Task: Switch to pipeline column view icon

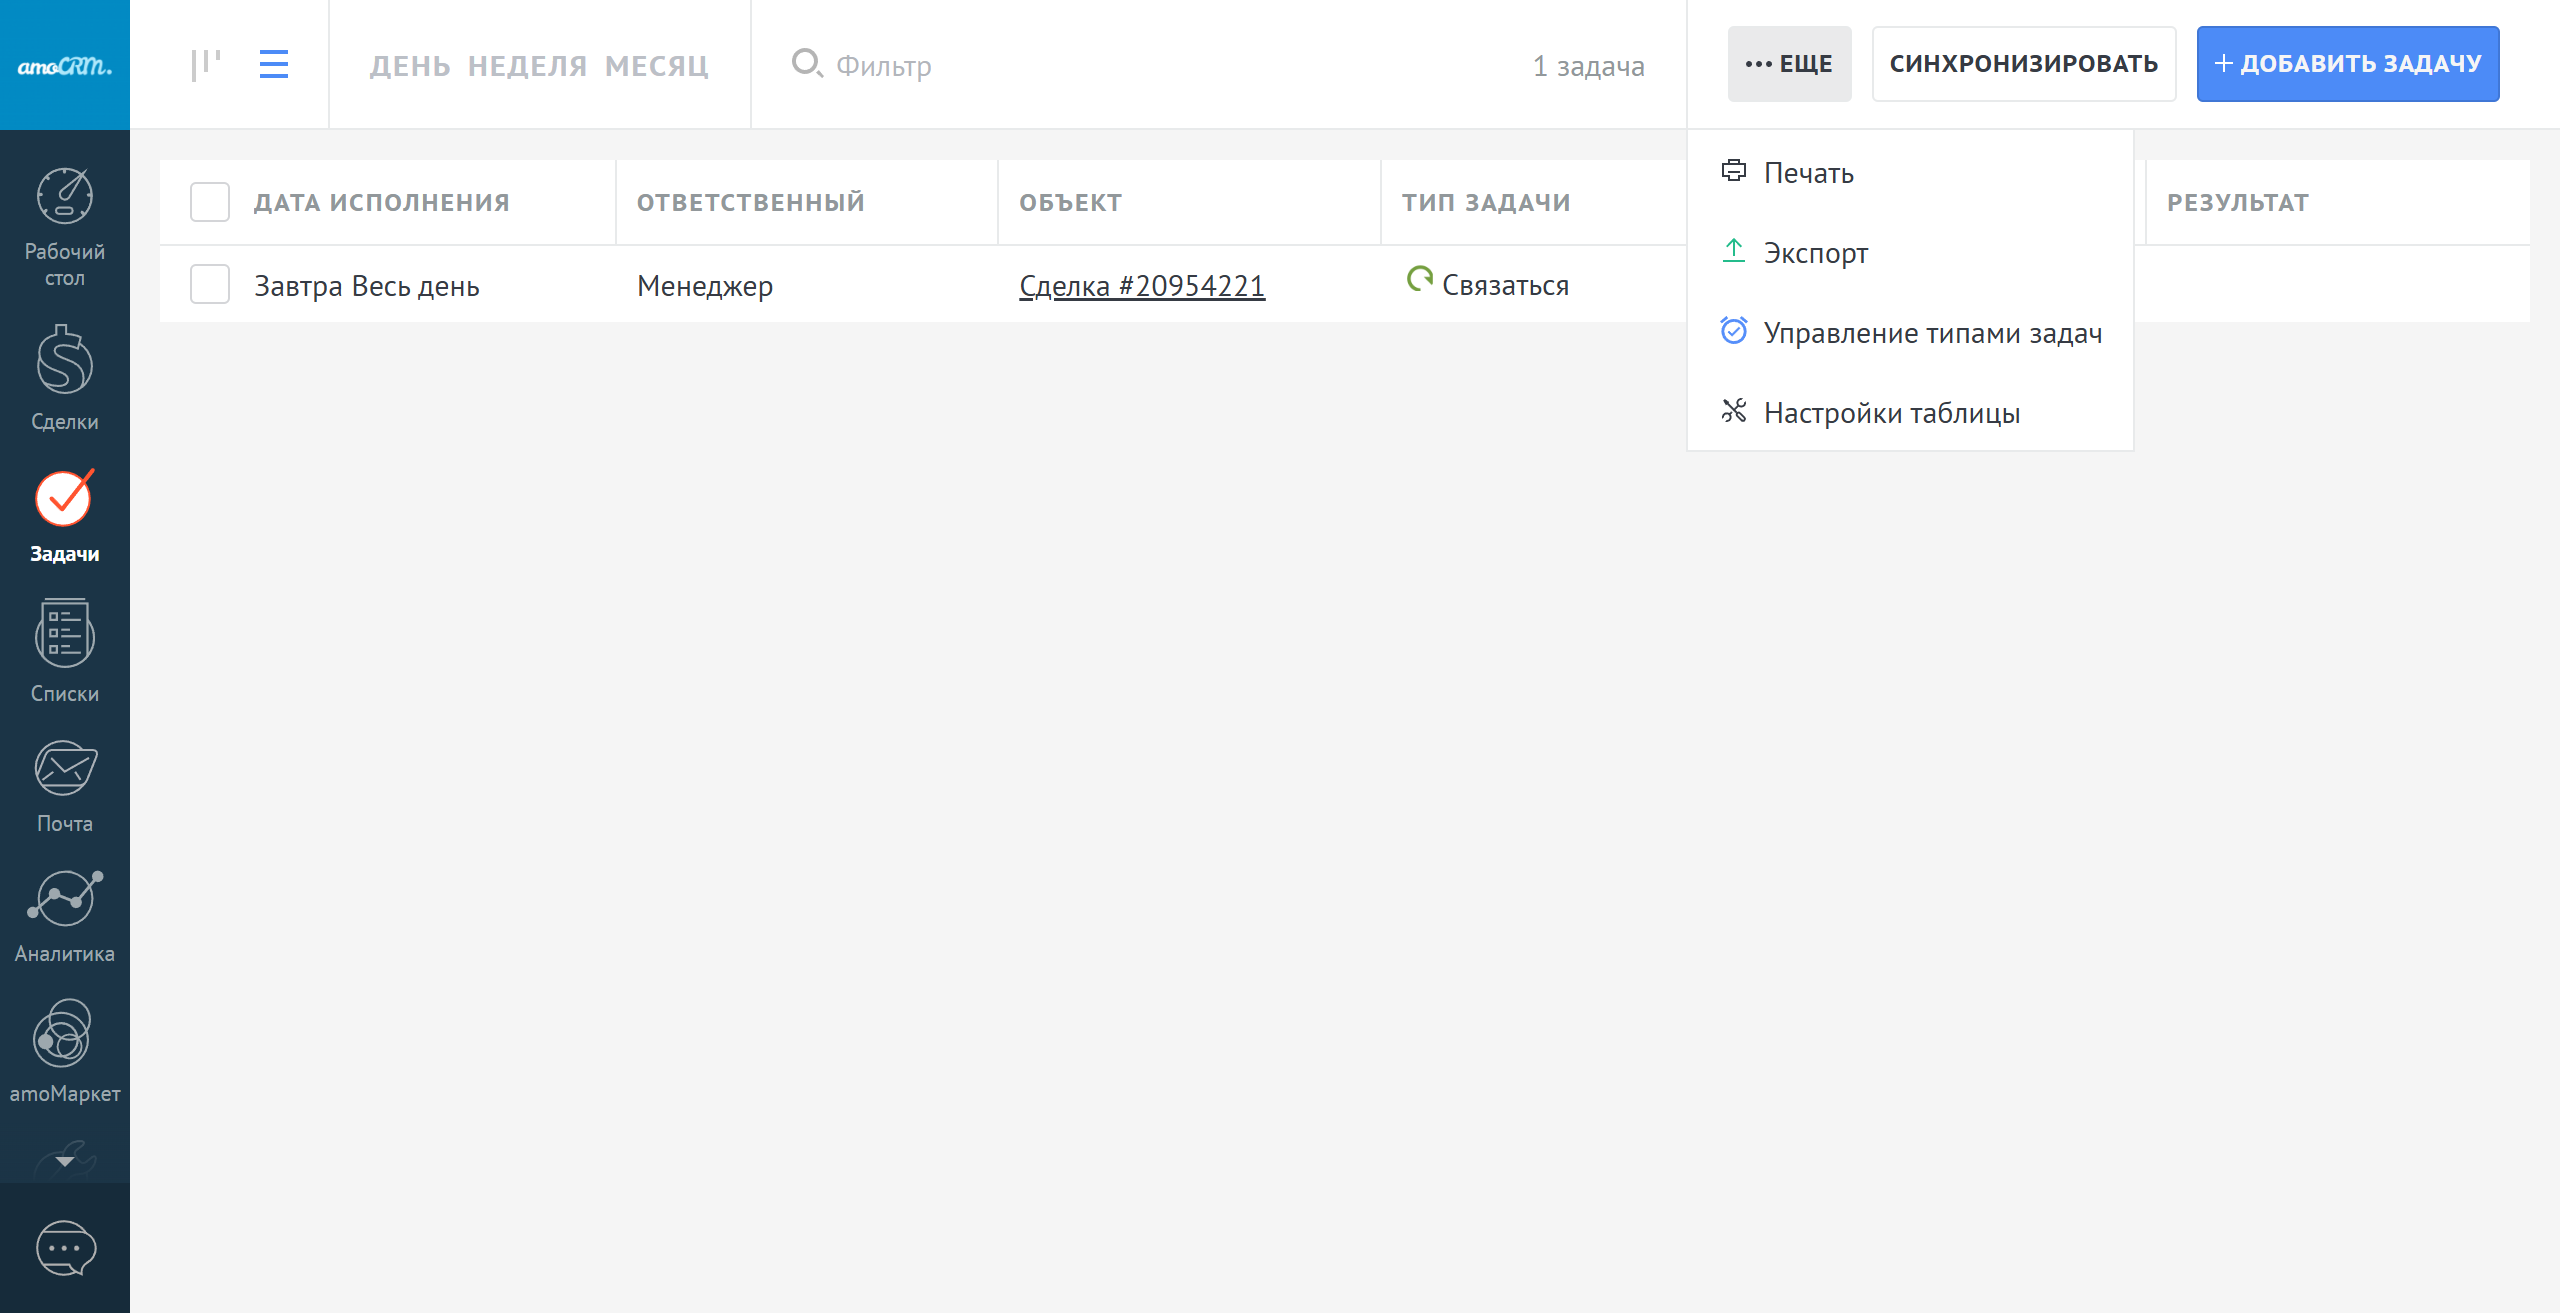Action: click(x=205, y=65)
